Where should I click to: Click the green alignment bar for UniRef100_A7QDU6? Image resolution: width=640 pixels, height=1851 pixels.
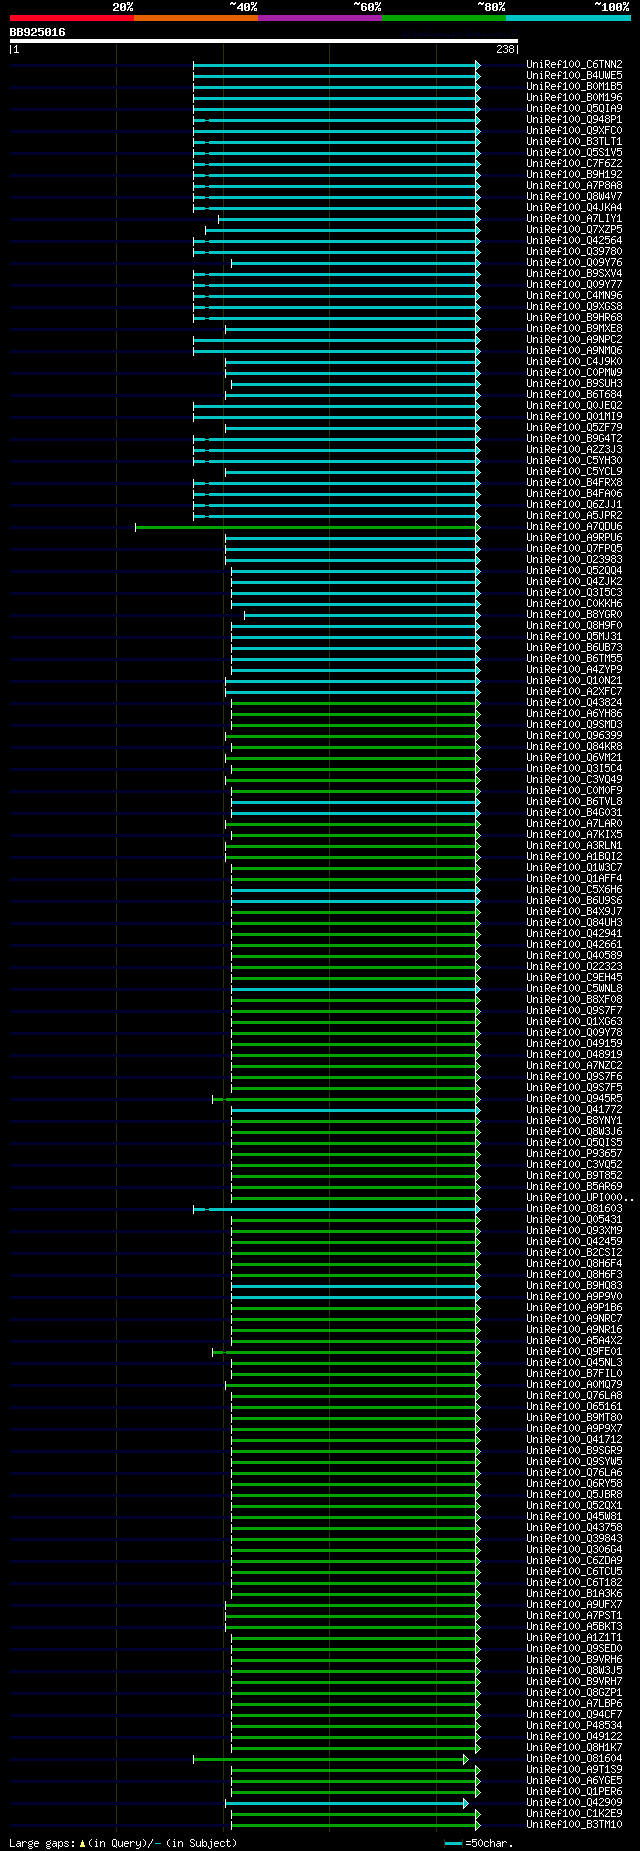click(x=307, y=527)
